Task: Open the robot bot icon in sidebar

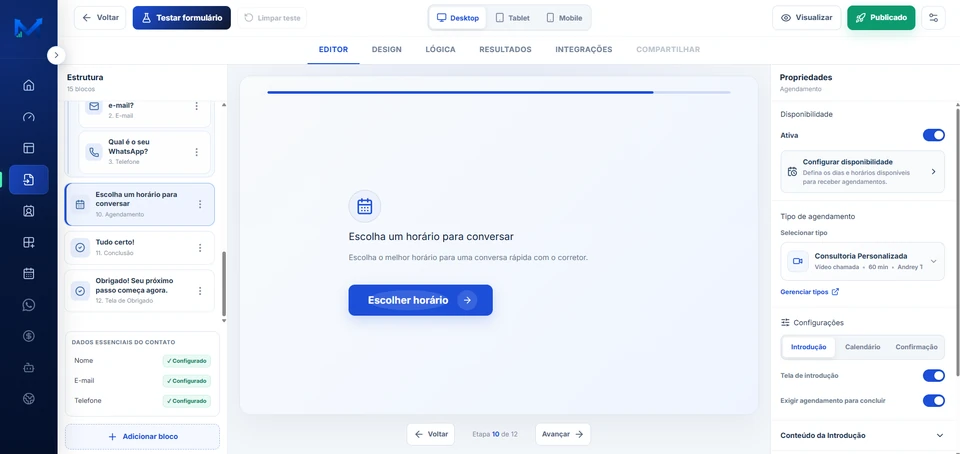Action: click(x=29, y=368)
